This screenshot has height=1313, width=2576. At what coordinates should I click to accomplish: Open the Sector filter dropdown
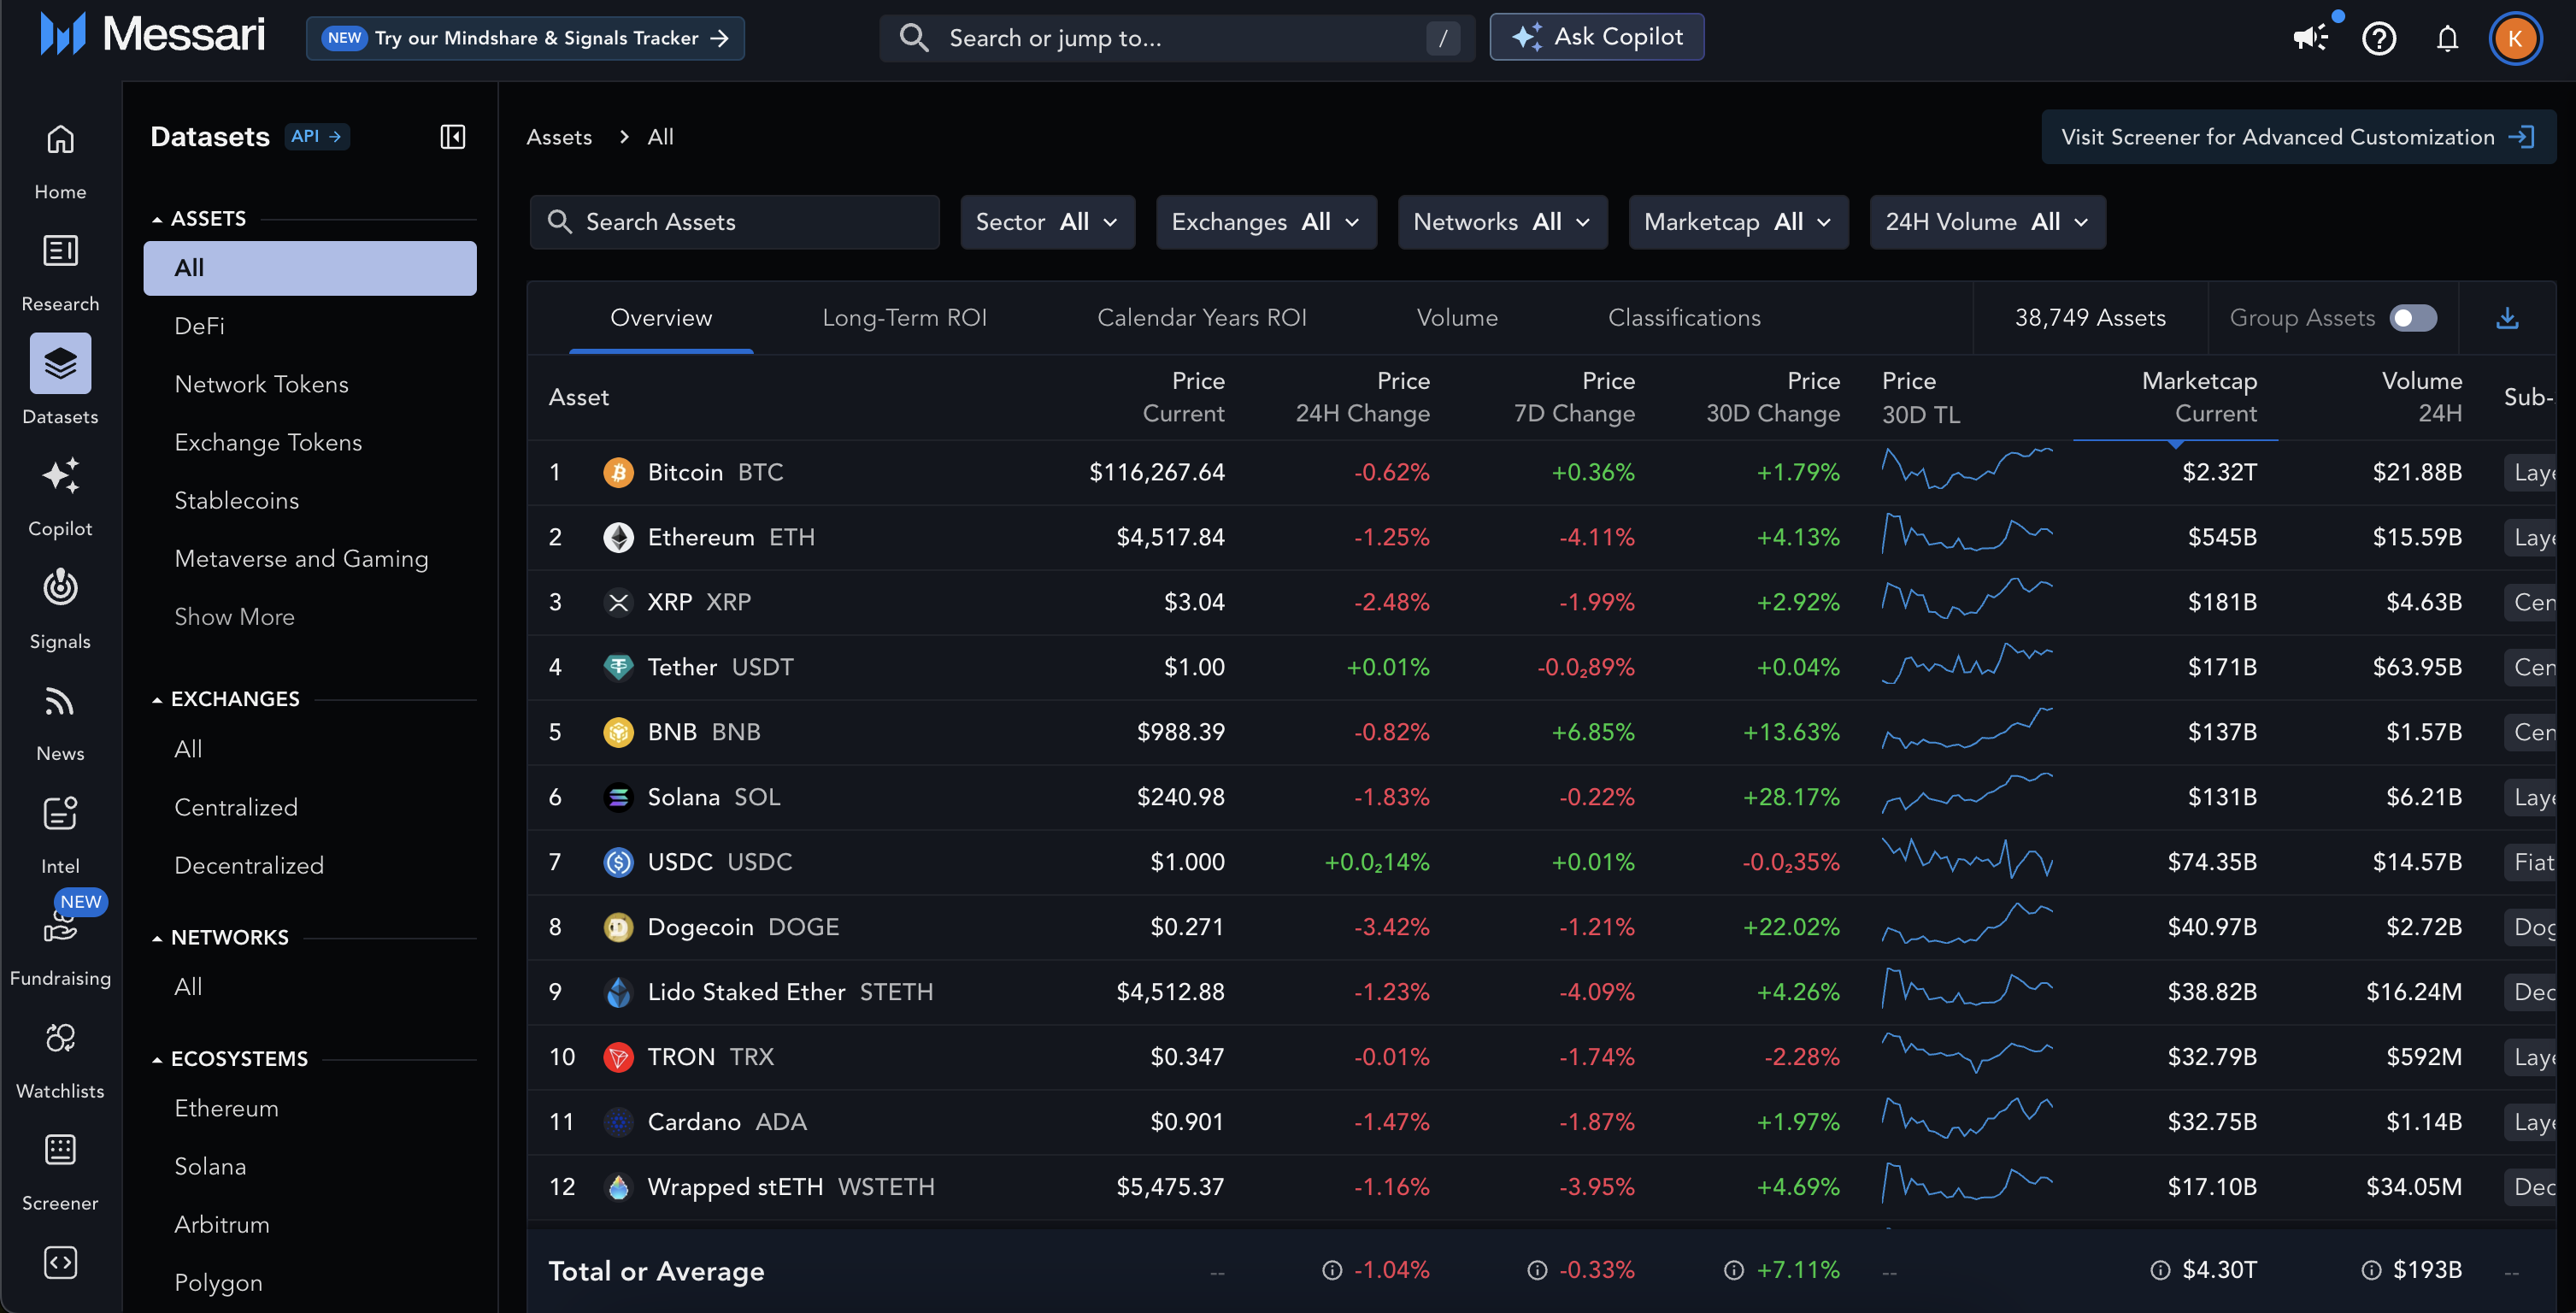click(1047, 222)
